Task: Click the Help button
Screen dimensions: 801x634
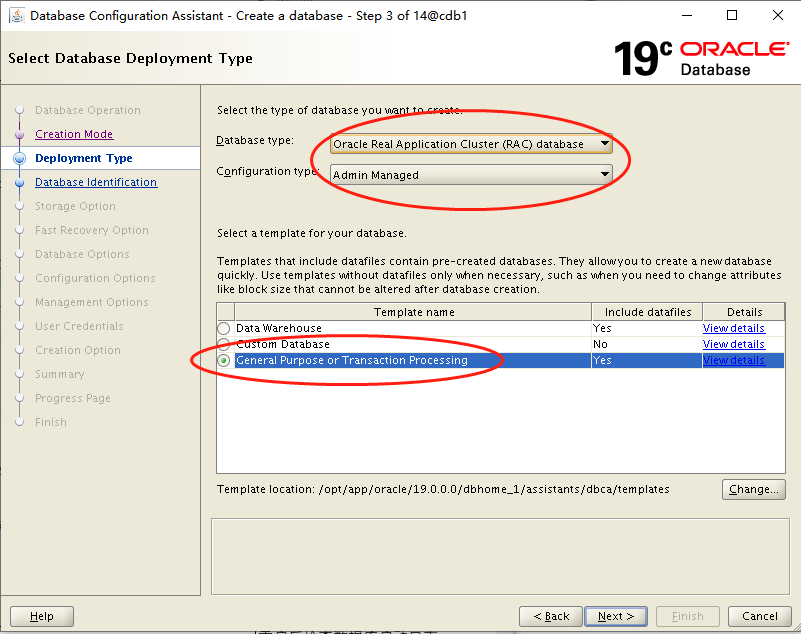Action: pyautogui.click(x=42, y=617)
